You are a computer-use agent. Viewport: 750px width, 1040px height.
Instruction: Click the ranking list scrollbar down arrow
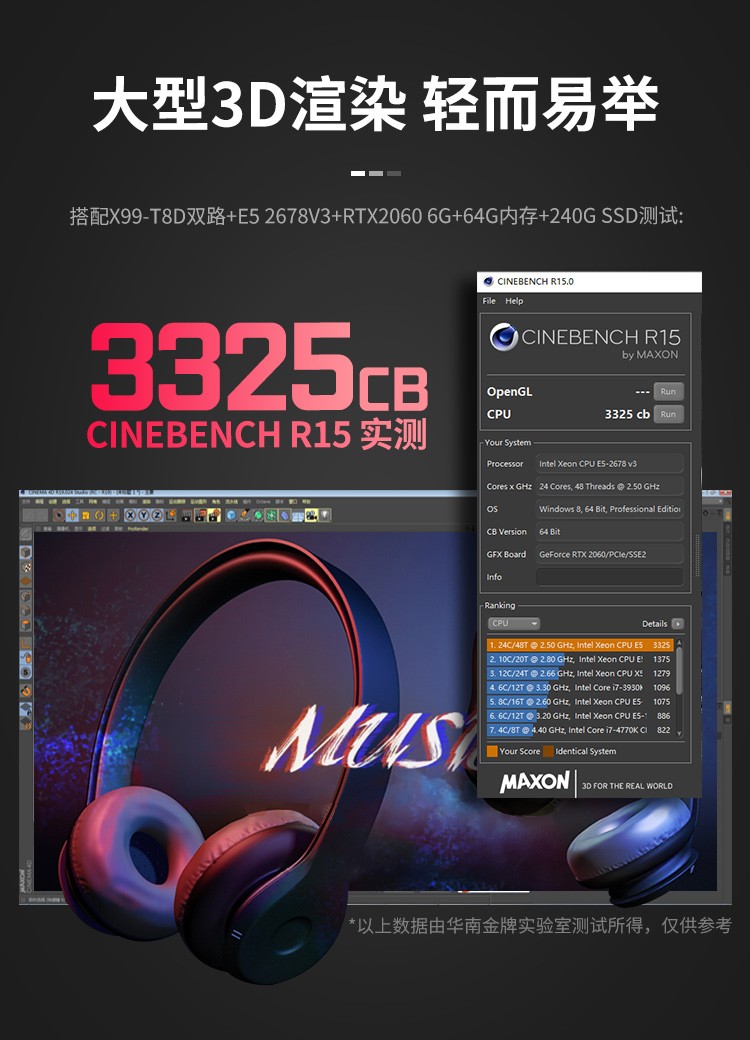tap(680, 733)
